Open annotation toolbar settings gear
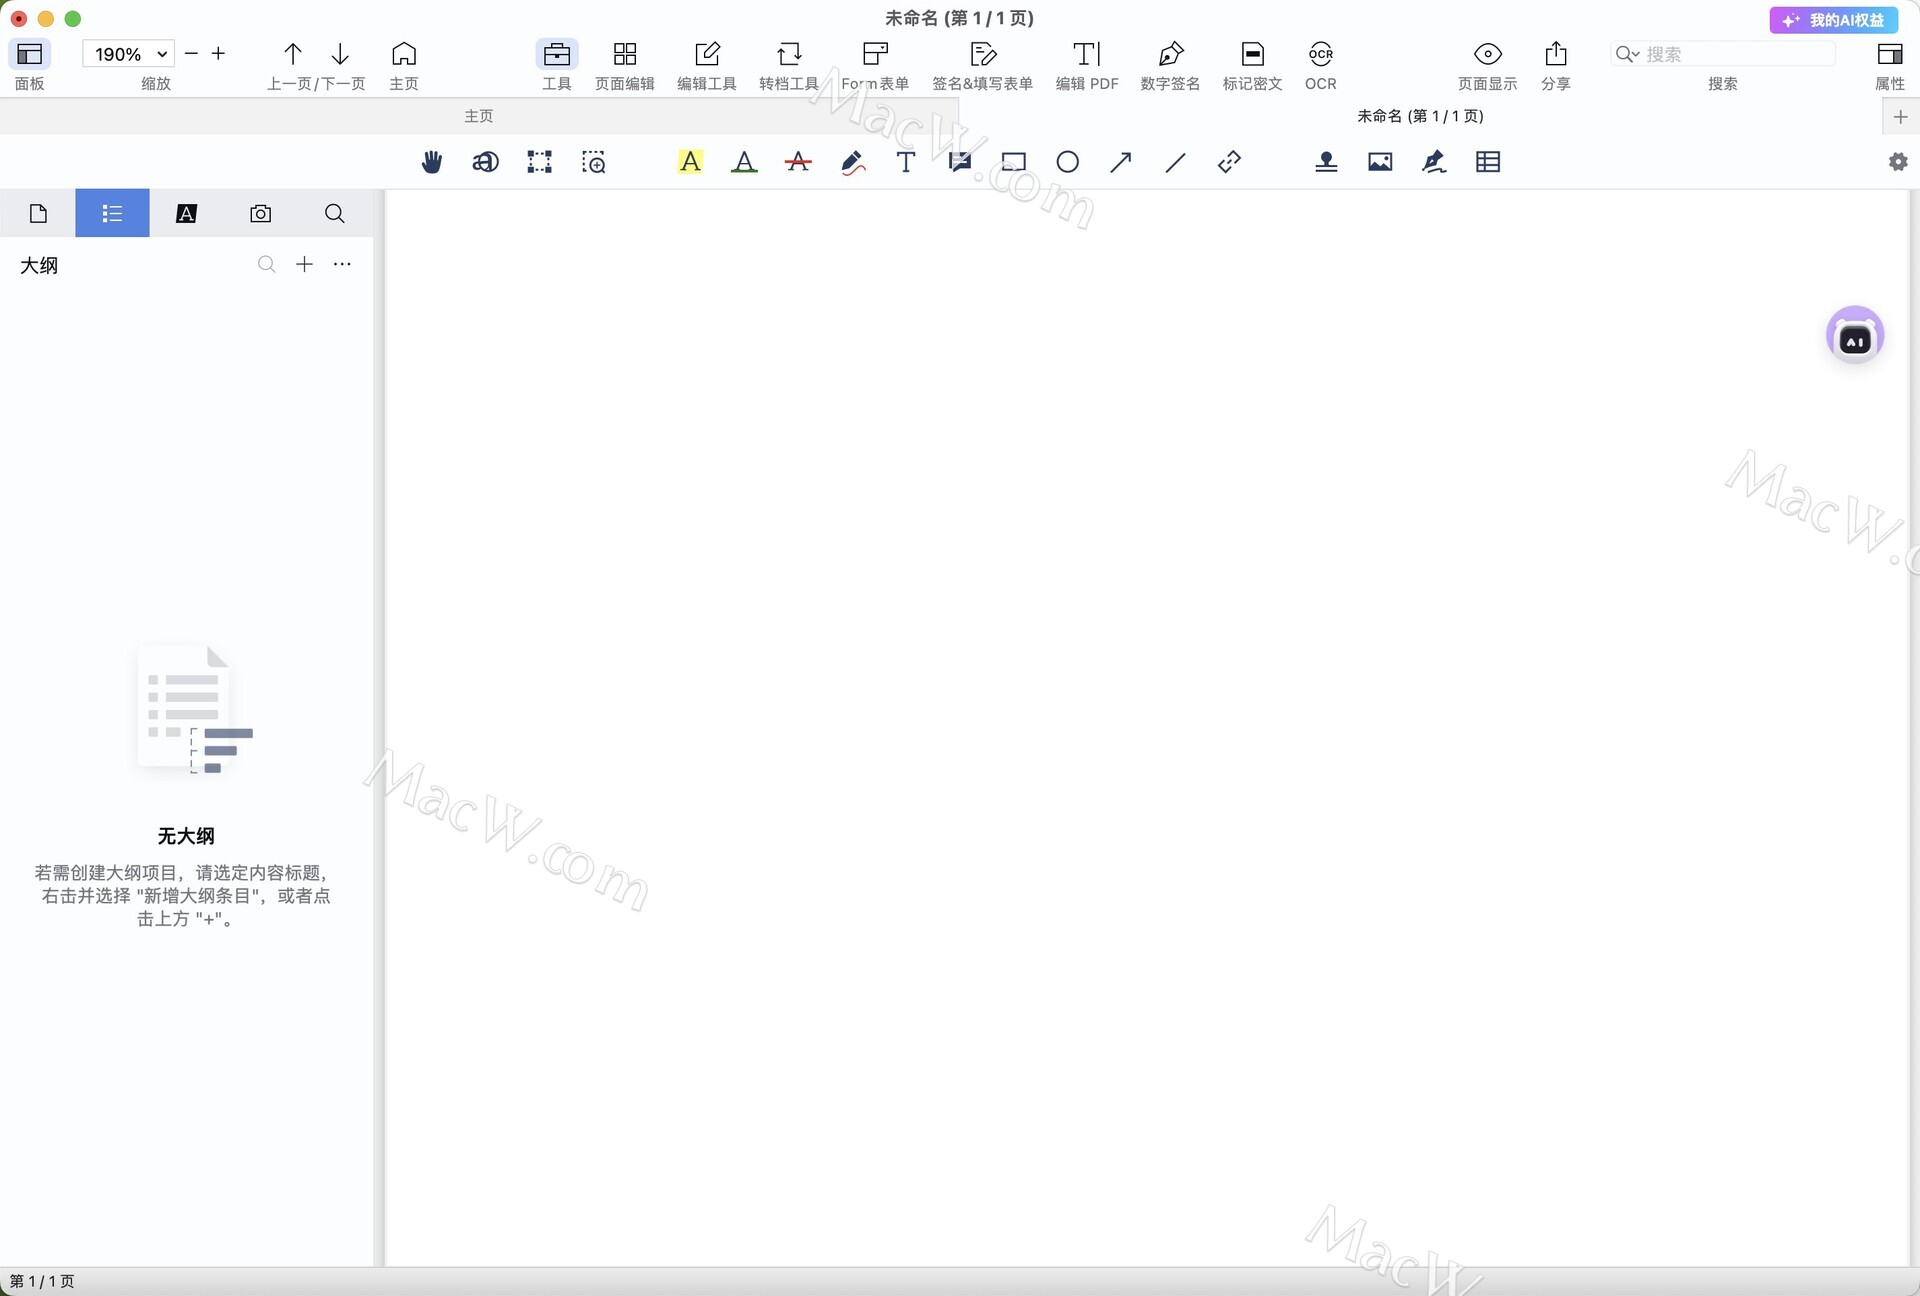The width and height of the screenshot is (1920, 1296). point(1898,162)
